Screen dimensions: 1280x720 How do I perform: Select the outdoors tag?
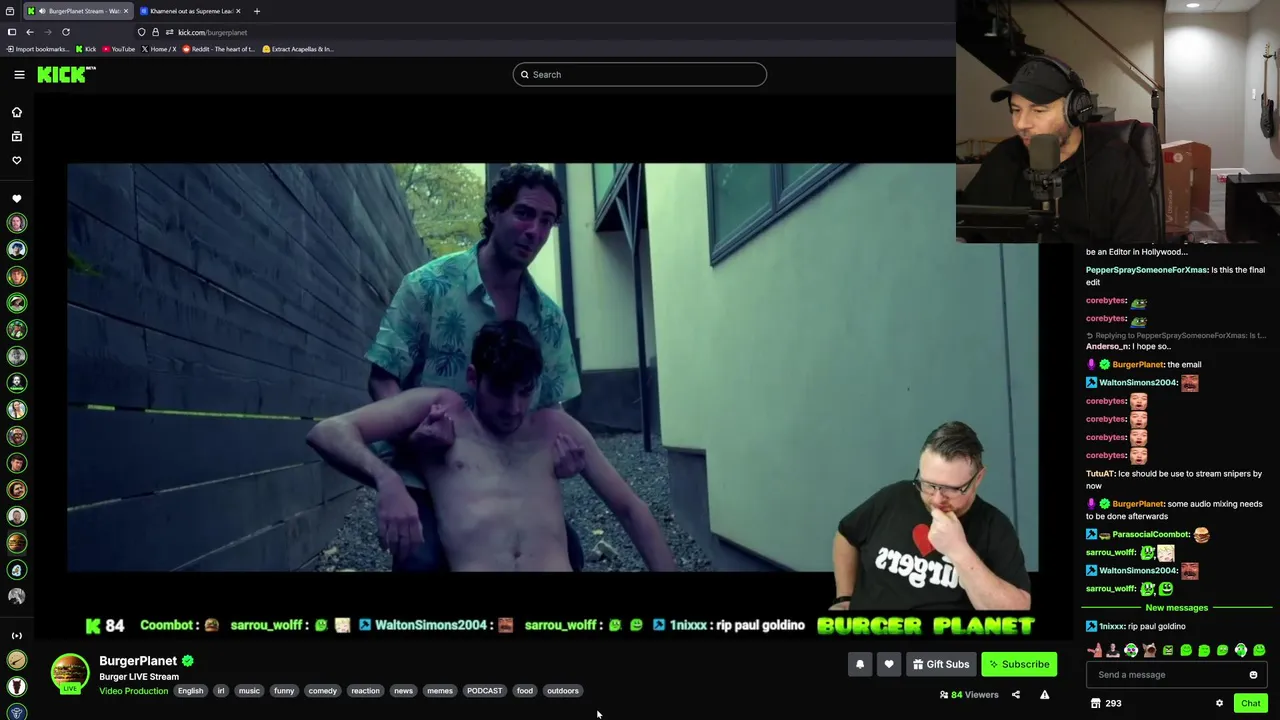pyautogui.click(x=563, y=691)
